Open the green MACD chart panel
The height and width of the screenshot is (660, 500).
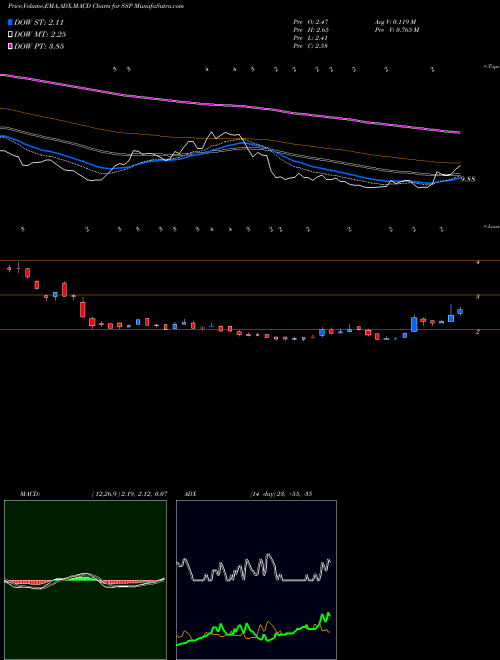pos(85,580)
